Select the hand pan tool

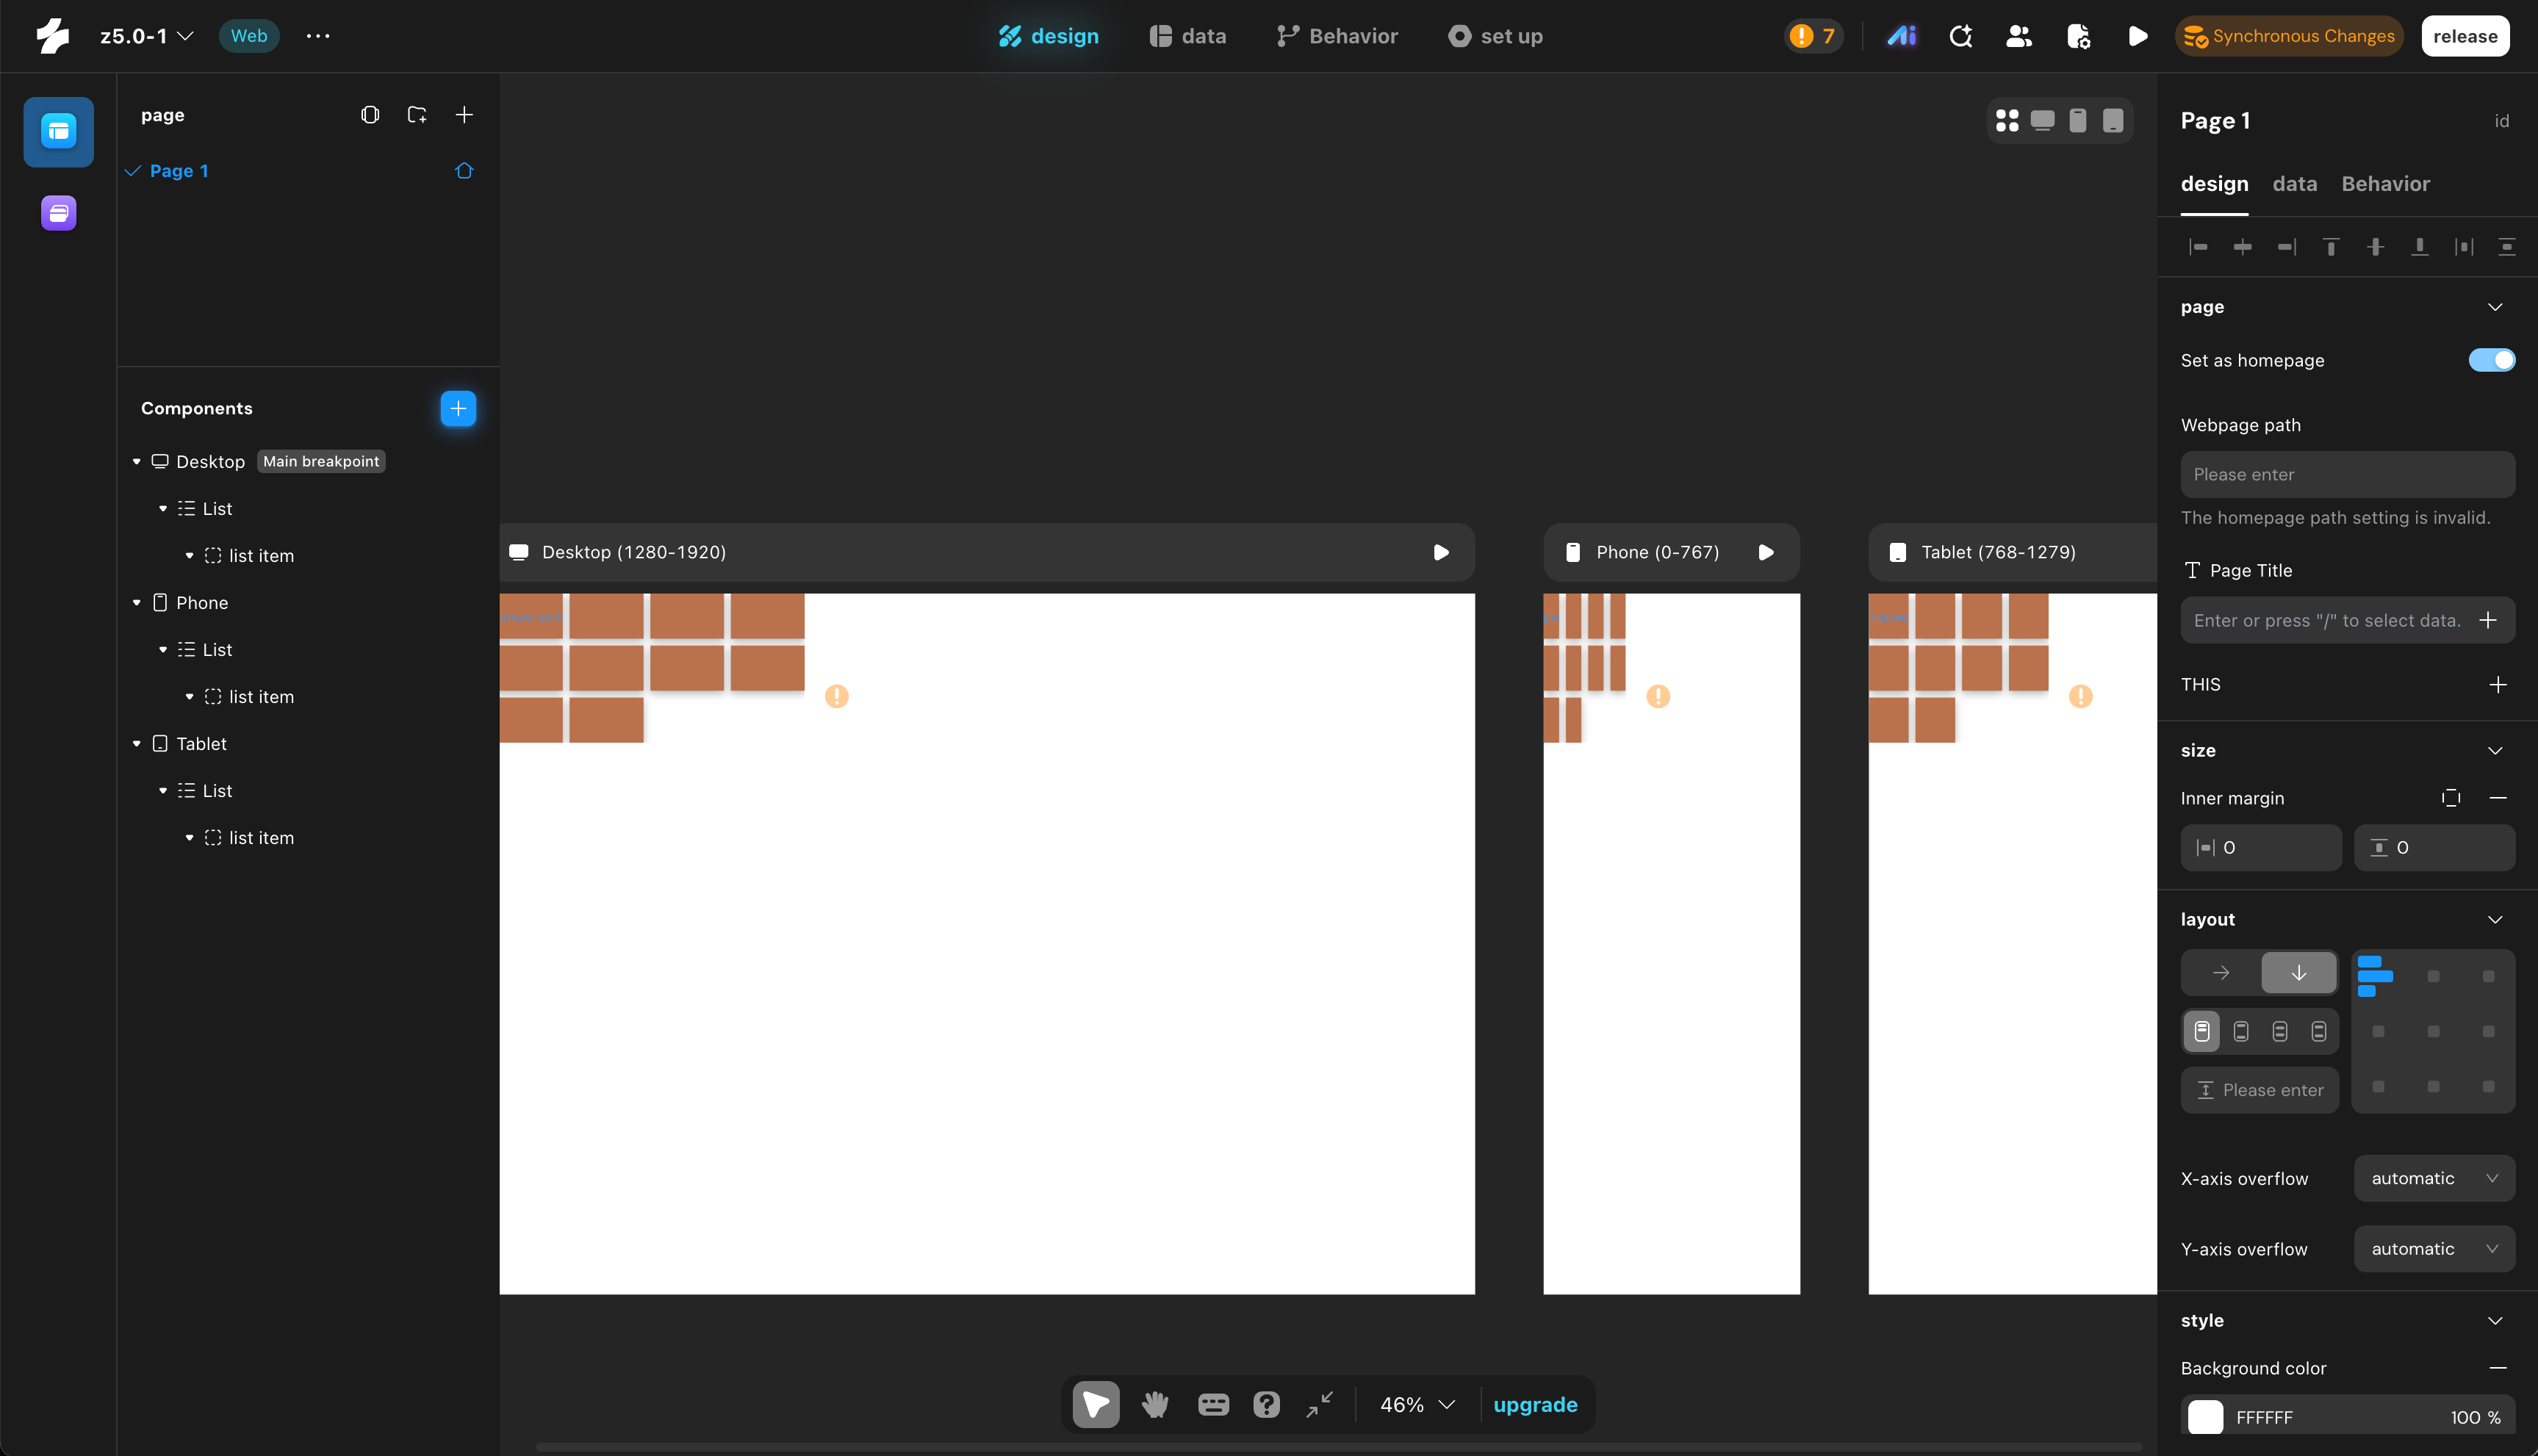click(1155, 1404)
